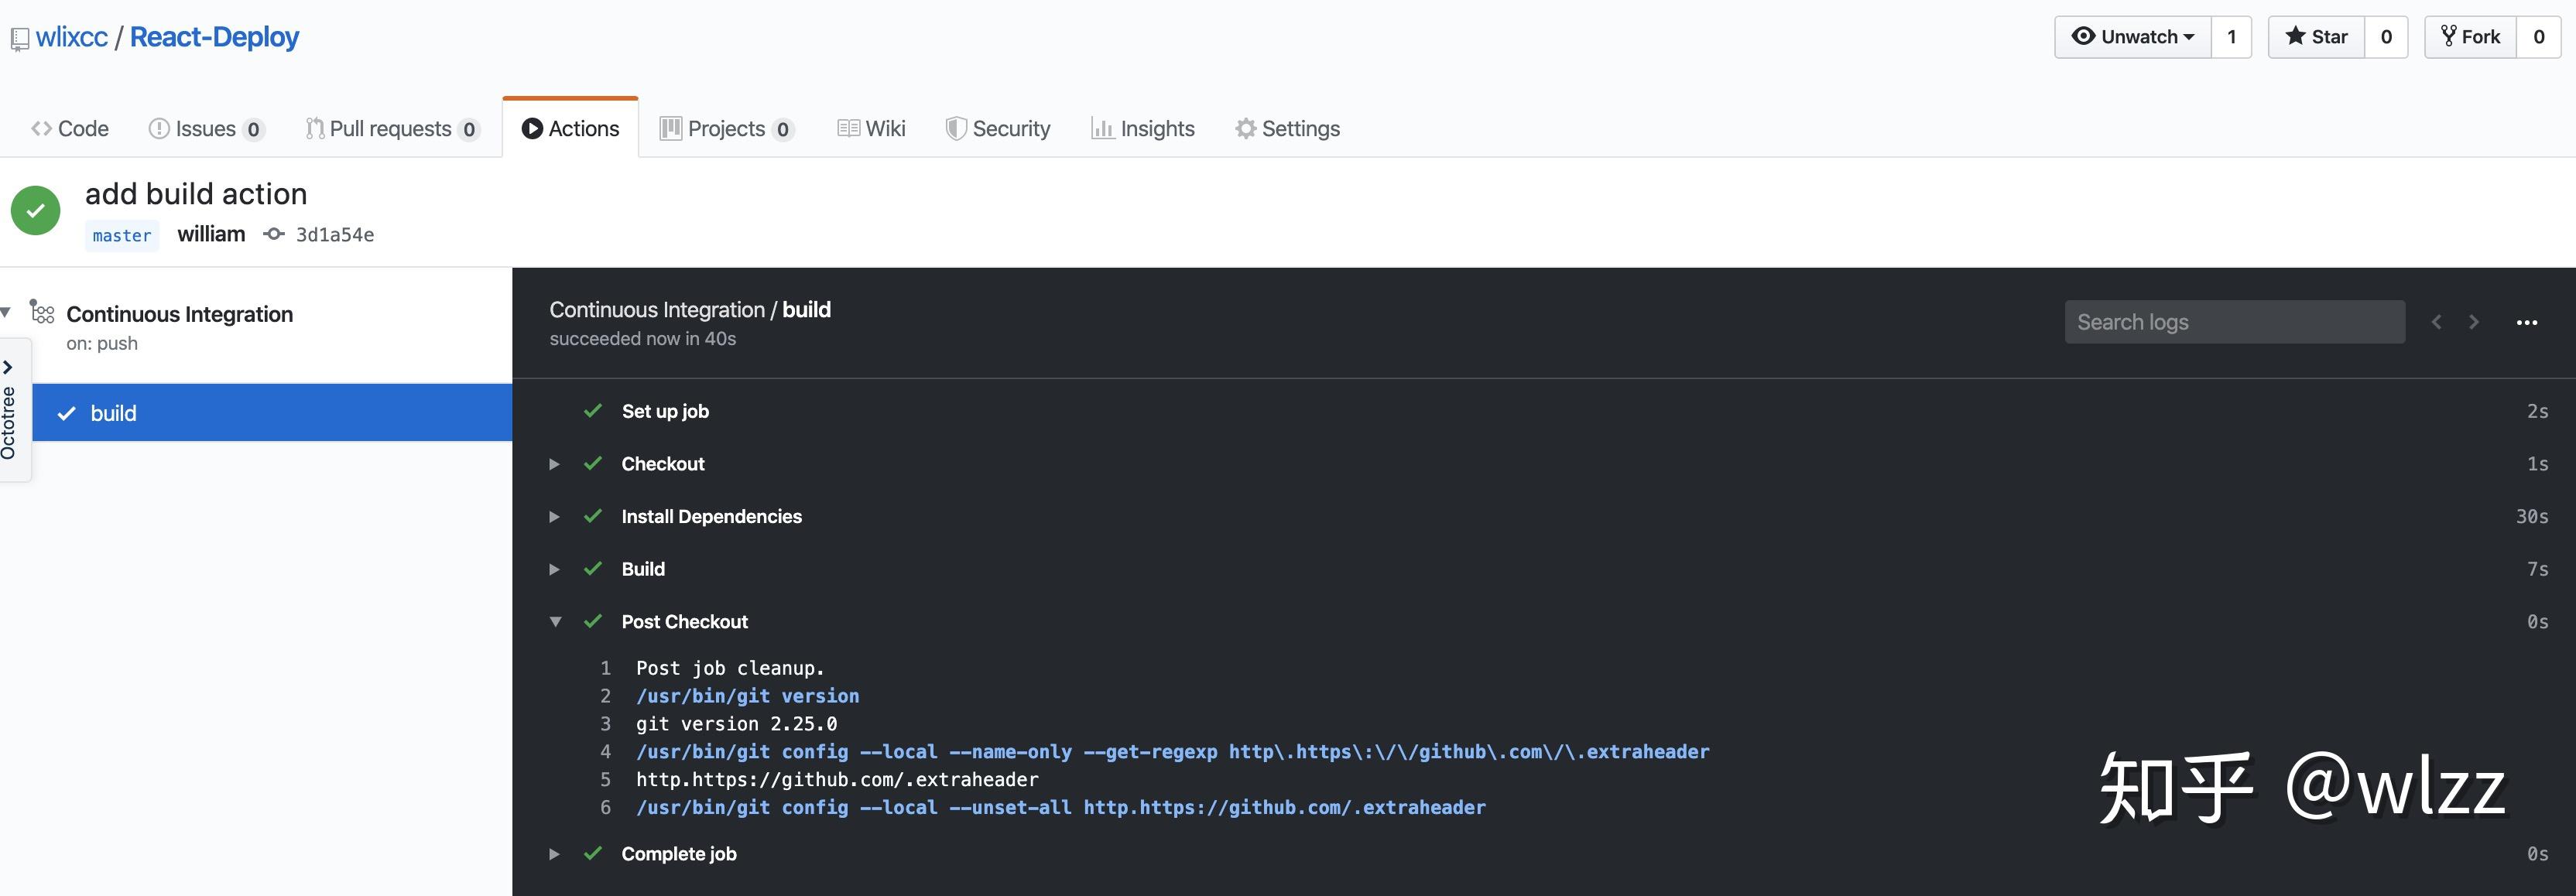Collapse the Continuous Integration workflow

[6, 312]
